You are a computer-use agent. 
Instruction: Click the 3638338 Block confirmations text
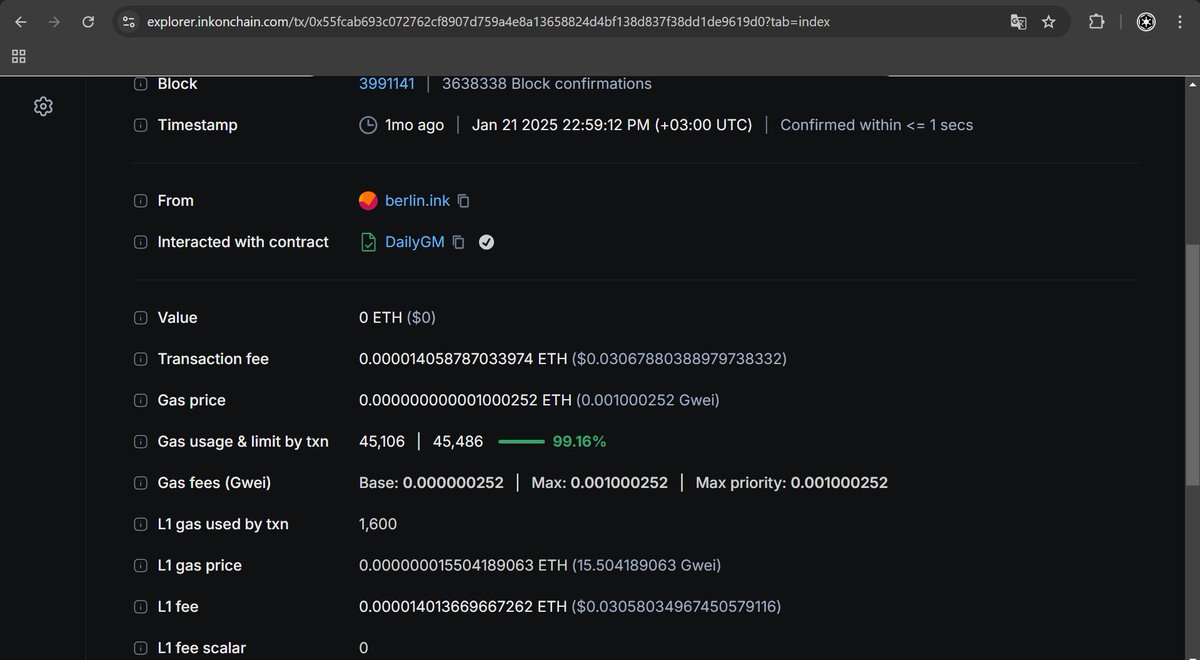(547, 84)
